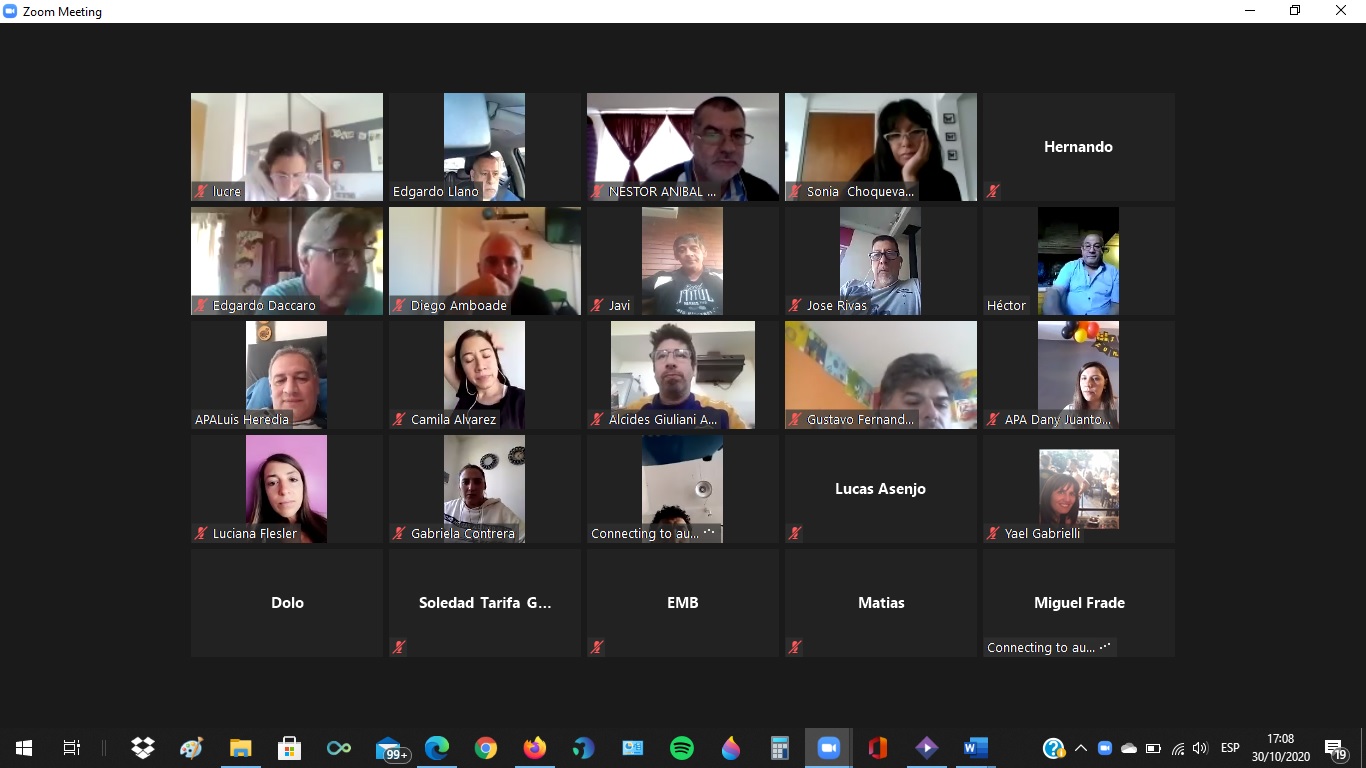Click muted mic icon on Matias's tile
This screenshot has height=768, width=1366.
(795, 647)
